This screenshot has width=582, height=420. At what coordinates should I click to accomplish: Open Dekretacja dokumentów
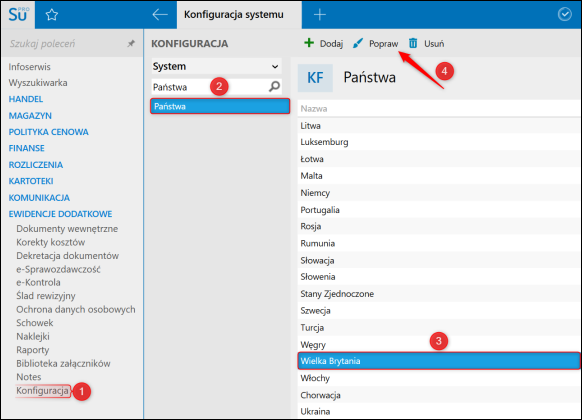(67, 256)
